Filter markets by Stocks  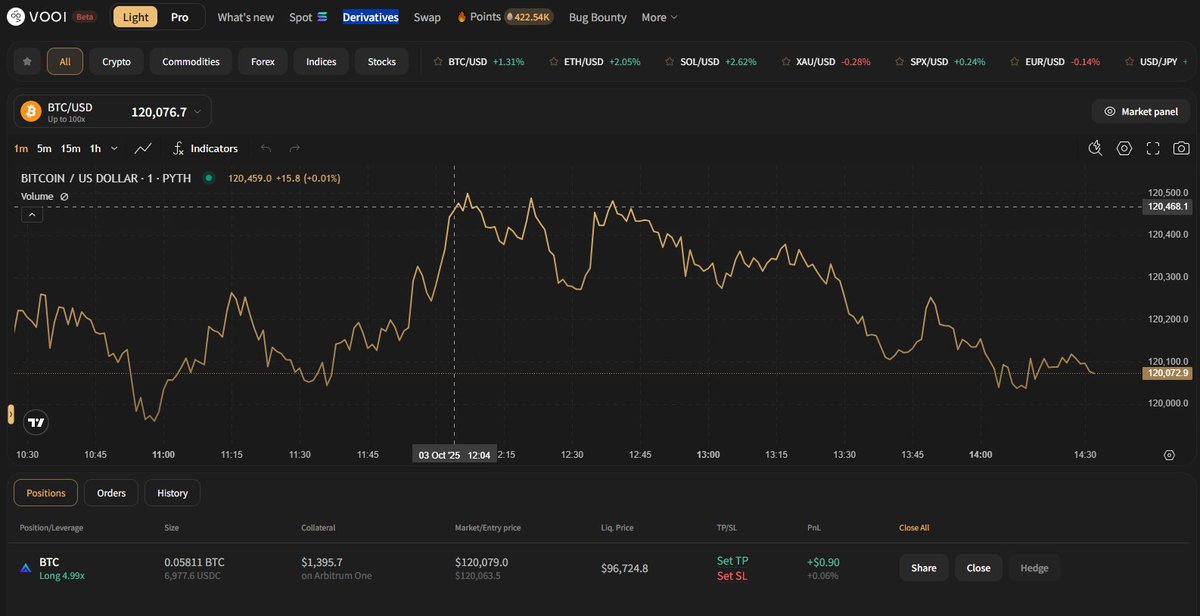pyautogui.click(x=382, y=61)
